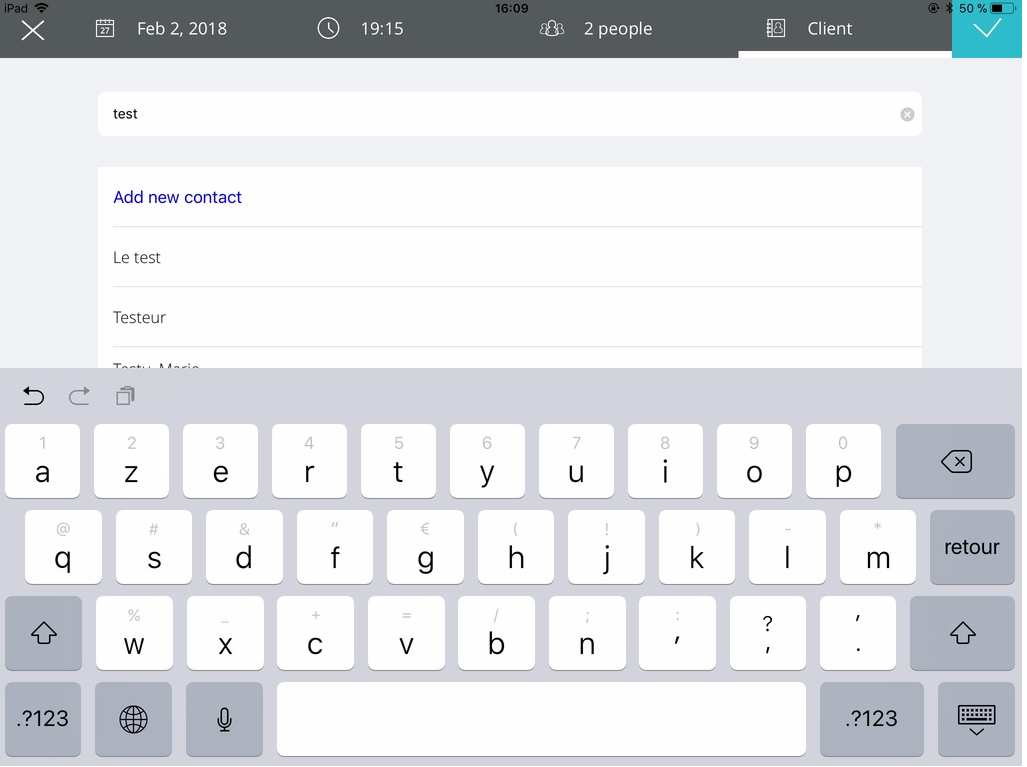This screenshot has height=767, width=1027.
Task: Switch keyboard language with globe key
Action: 133,719
